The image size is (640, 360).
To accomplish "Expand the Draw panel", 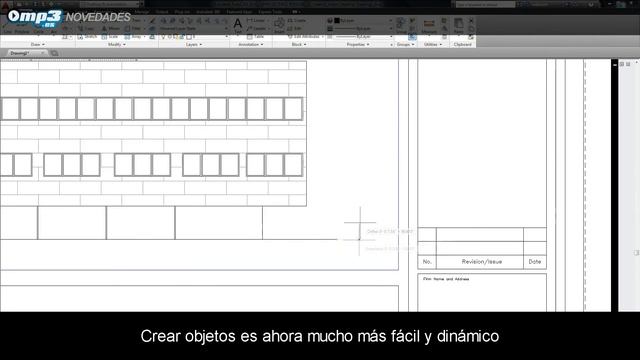I will 37,44.
